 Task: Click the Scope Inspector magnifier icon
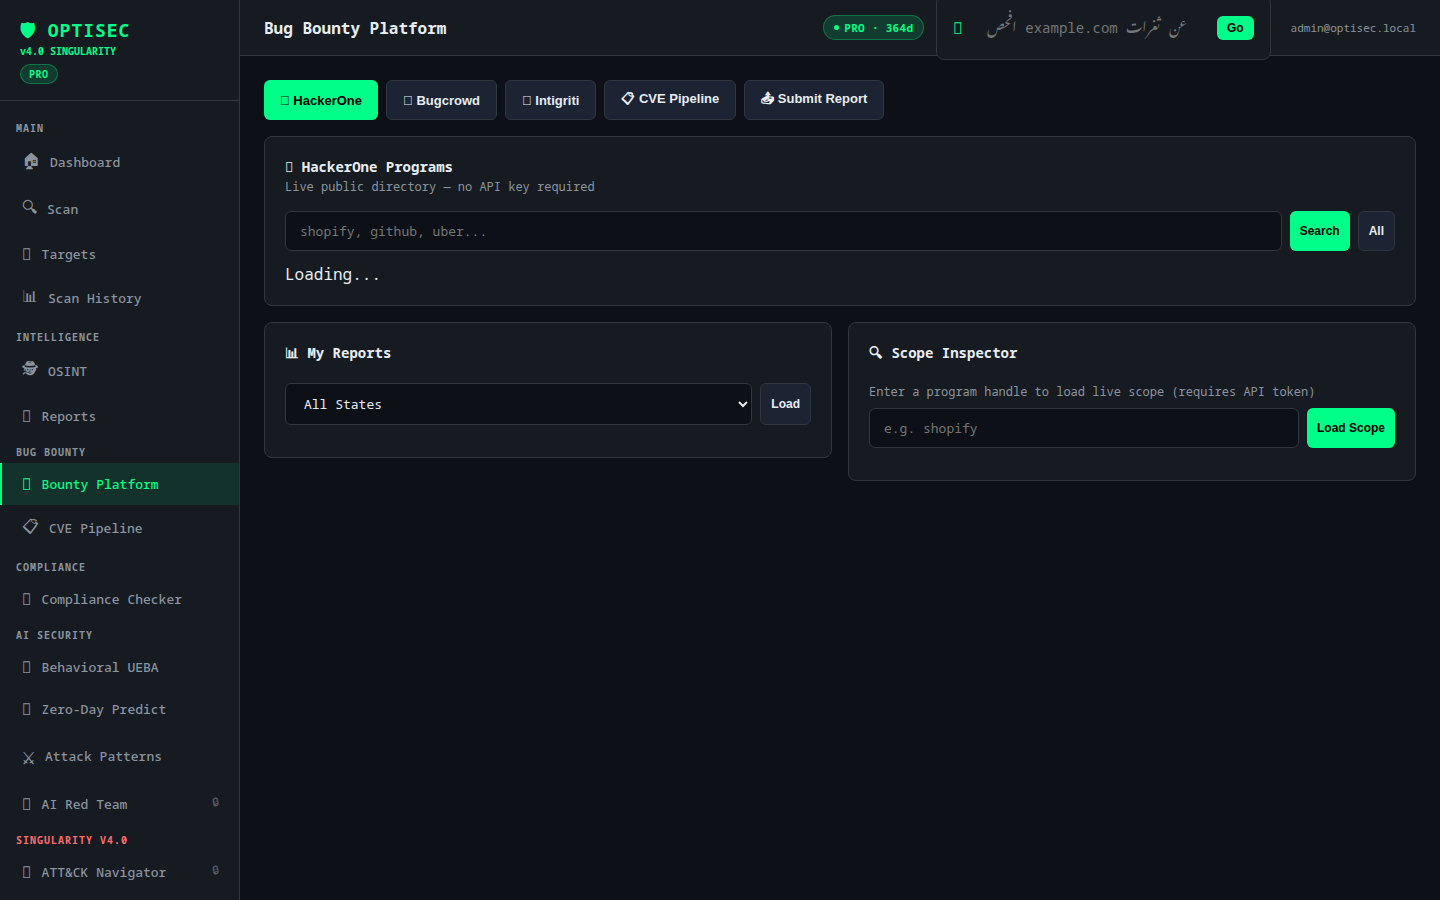point(876,352)
